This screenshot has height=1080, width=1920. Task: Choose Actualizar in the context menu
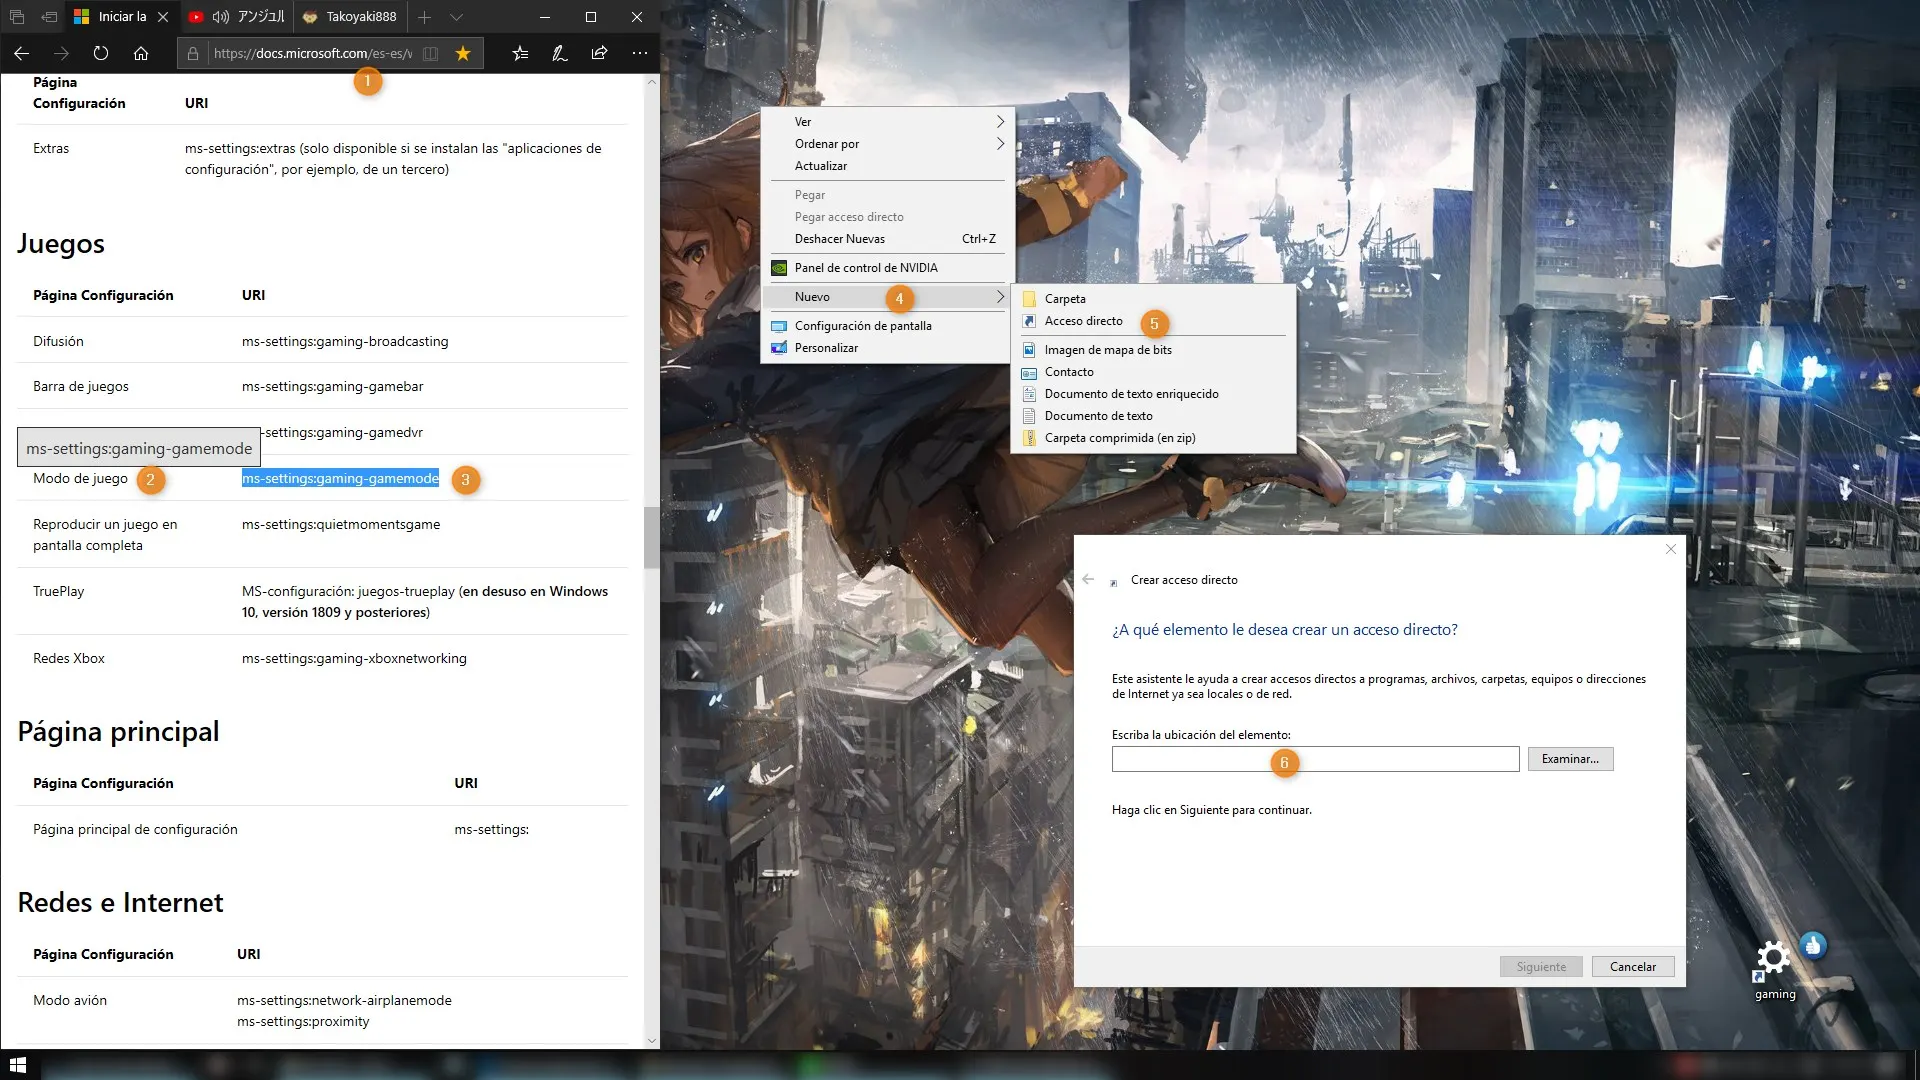888,166
